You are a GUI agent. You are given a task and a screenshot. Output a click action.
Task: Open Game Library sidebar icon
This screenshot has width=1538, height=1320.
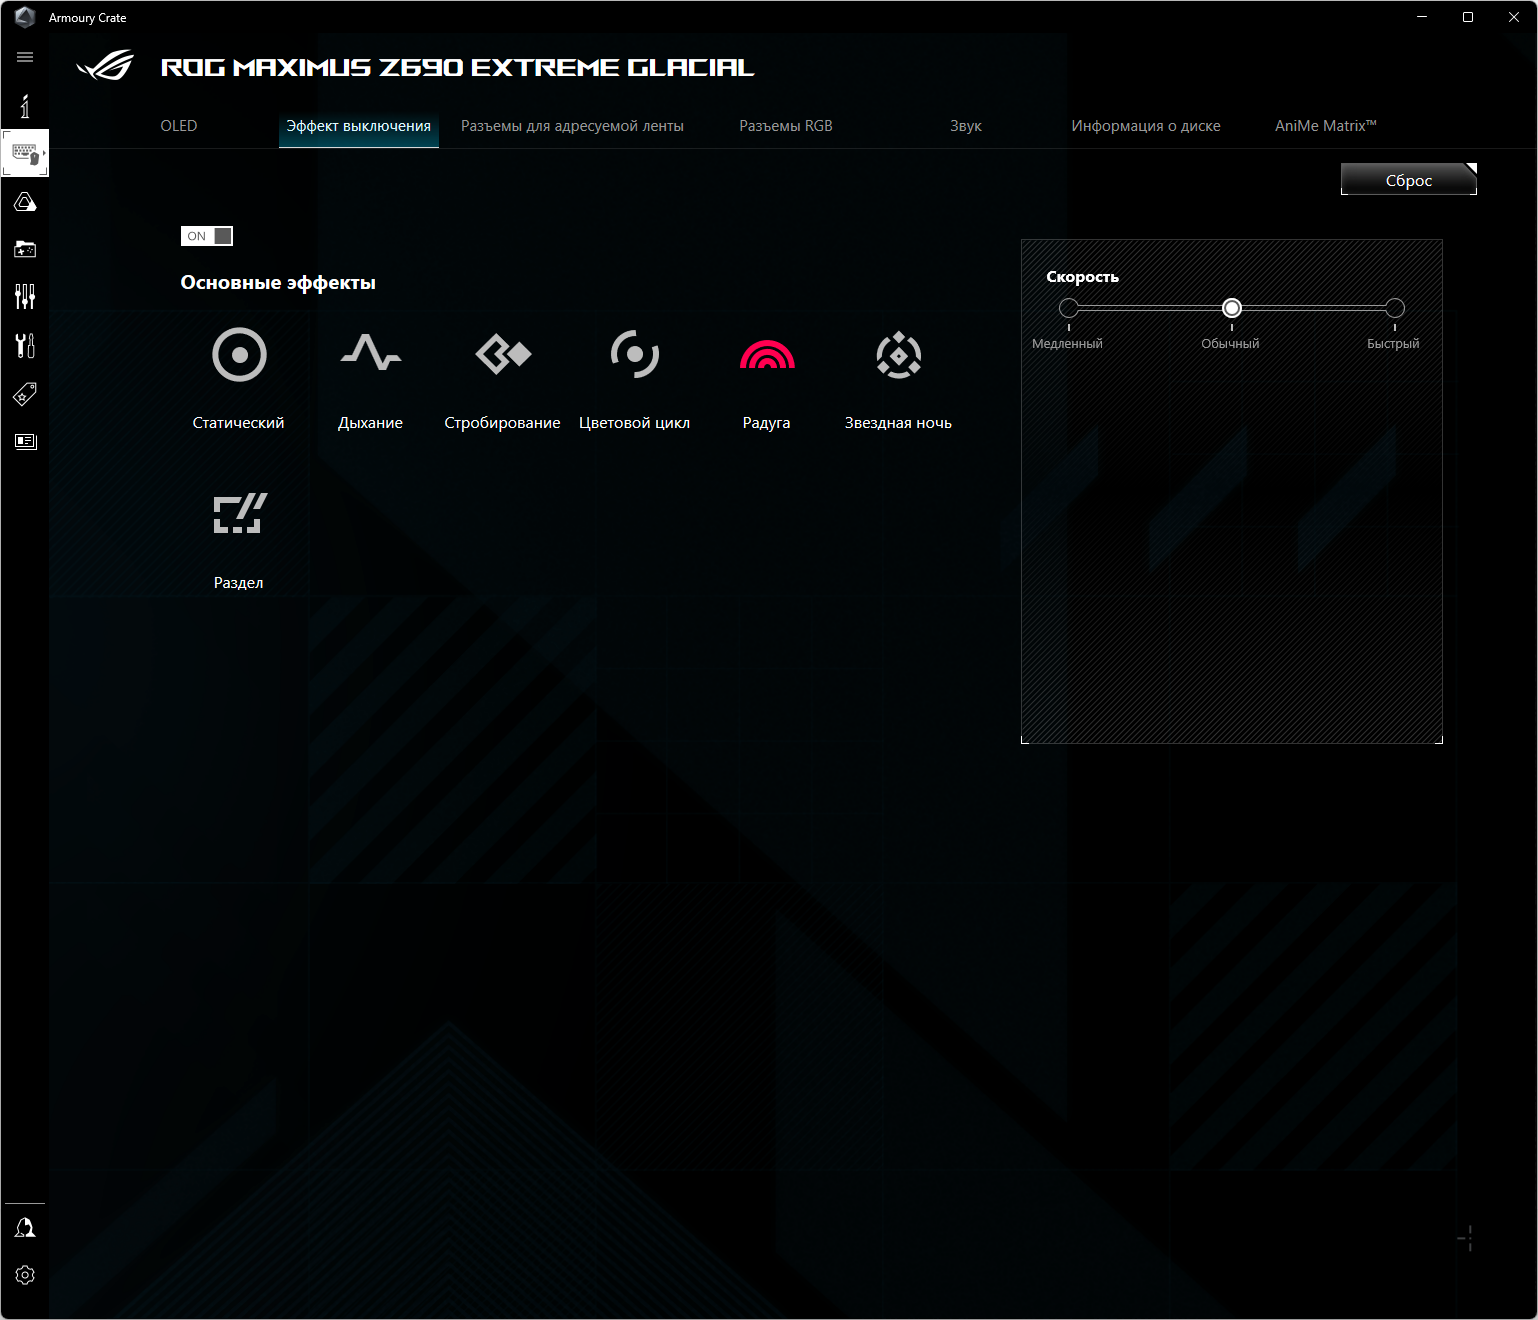[25, 249]
